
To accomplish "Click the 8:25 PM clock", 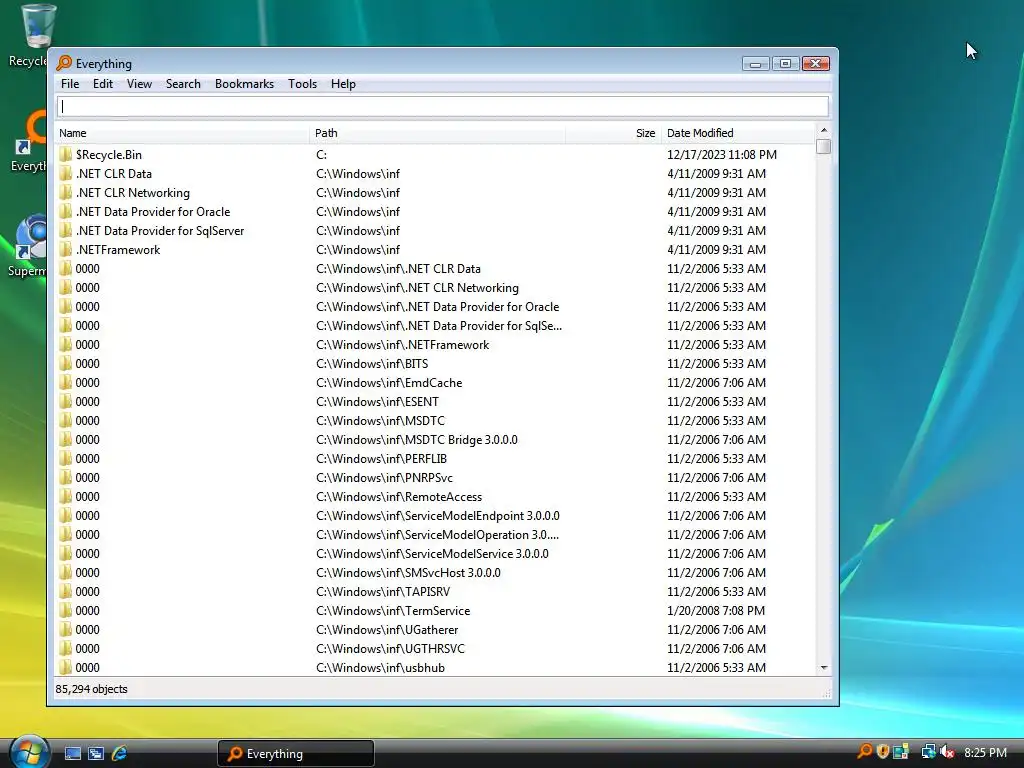I will click(x=985, y=752).
